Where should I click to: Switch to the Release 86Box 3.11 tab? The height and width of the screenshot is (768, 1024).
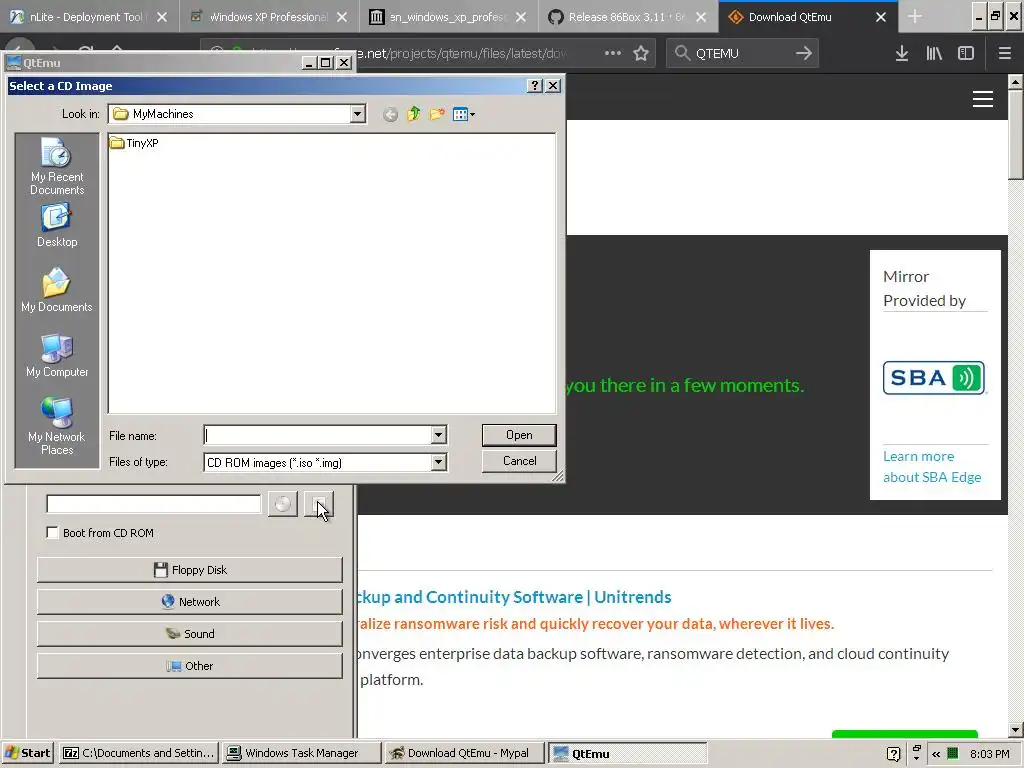click(626, 17)
